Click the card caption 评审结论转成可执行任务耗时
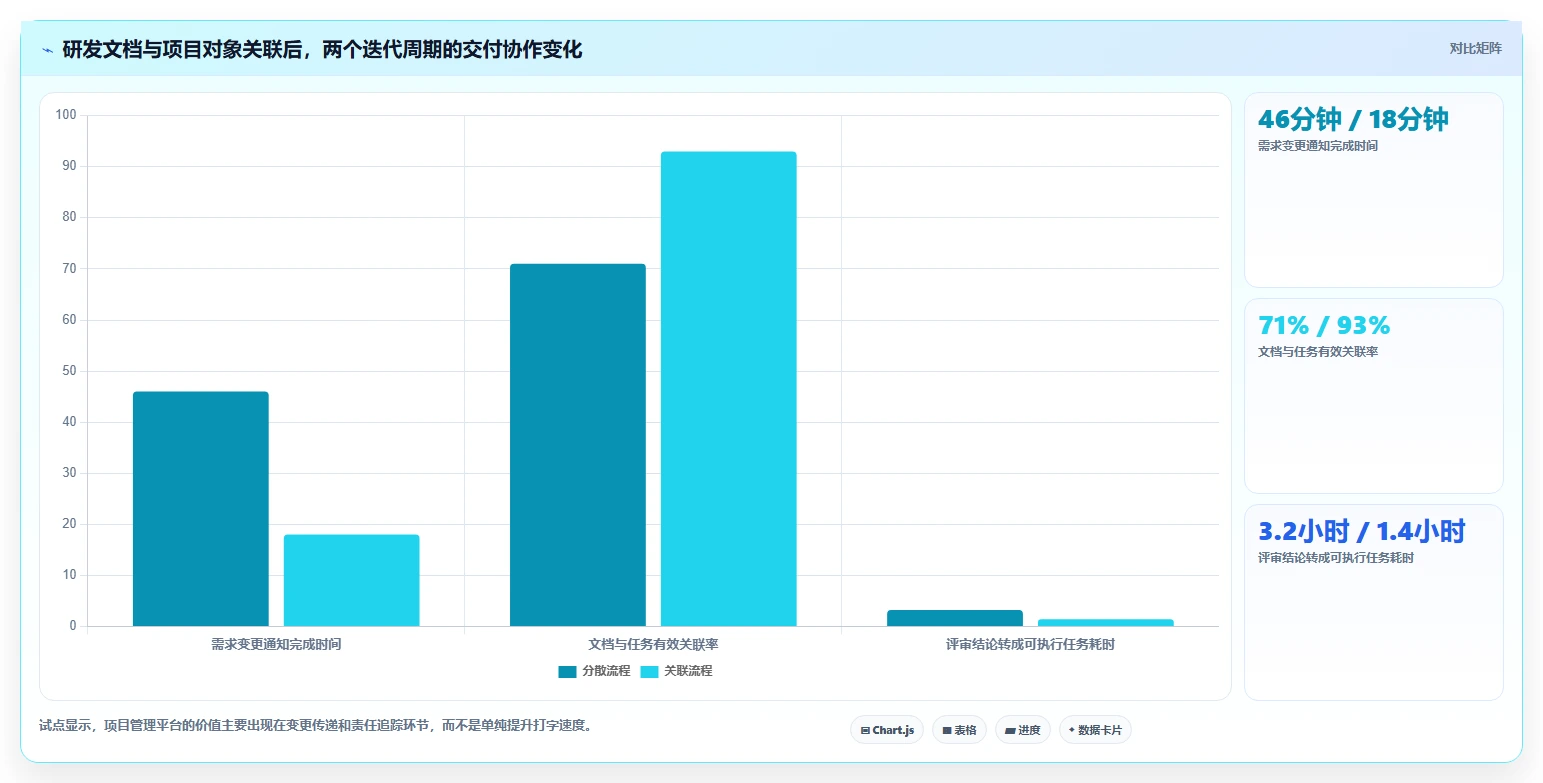1543x783 pixels. (x=1336, y=558)
